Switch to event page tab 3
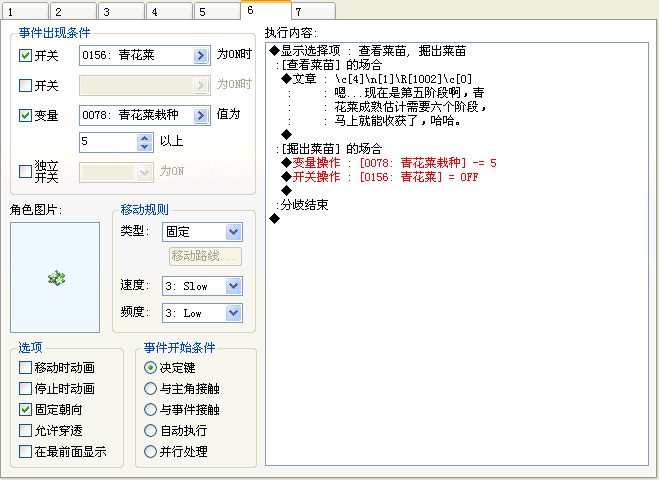 coord(122,11)
